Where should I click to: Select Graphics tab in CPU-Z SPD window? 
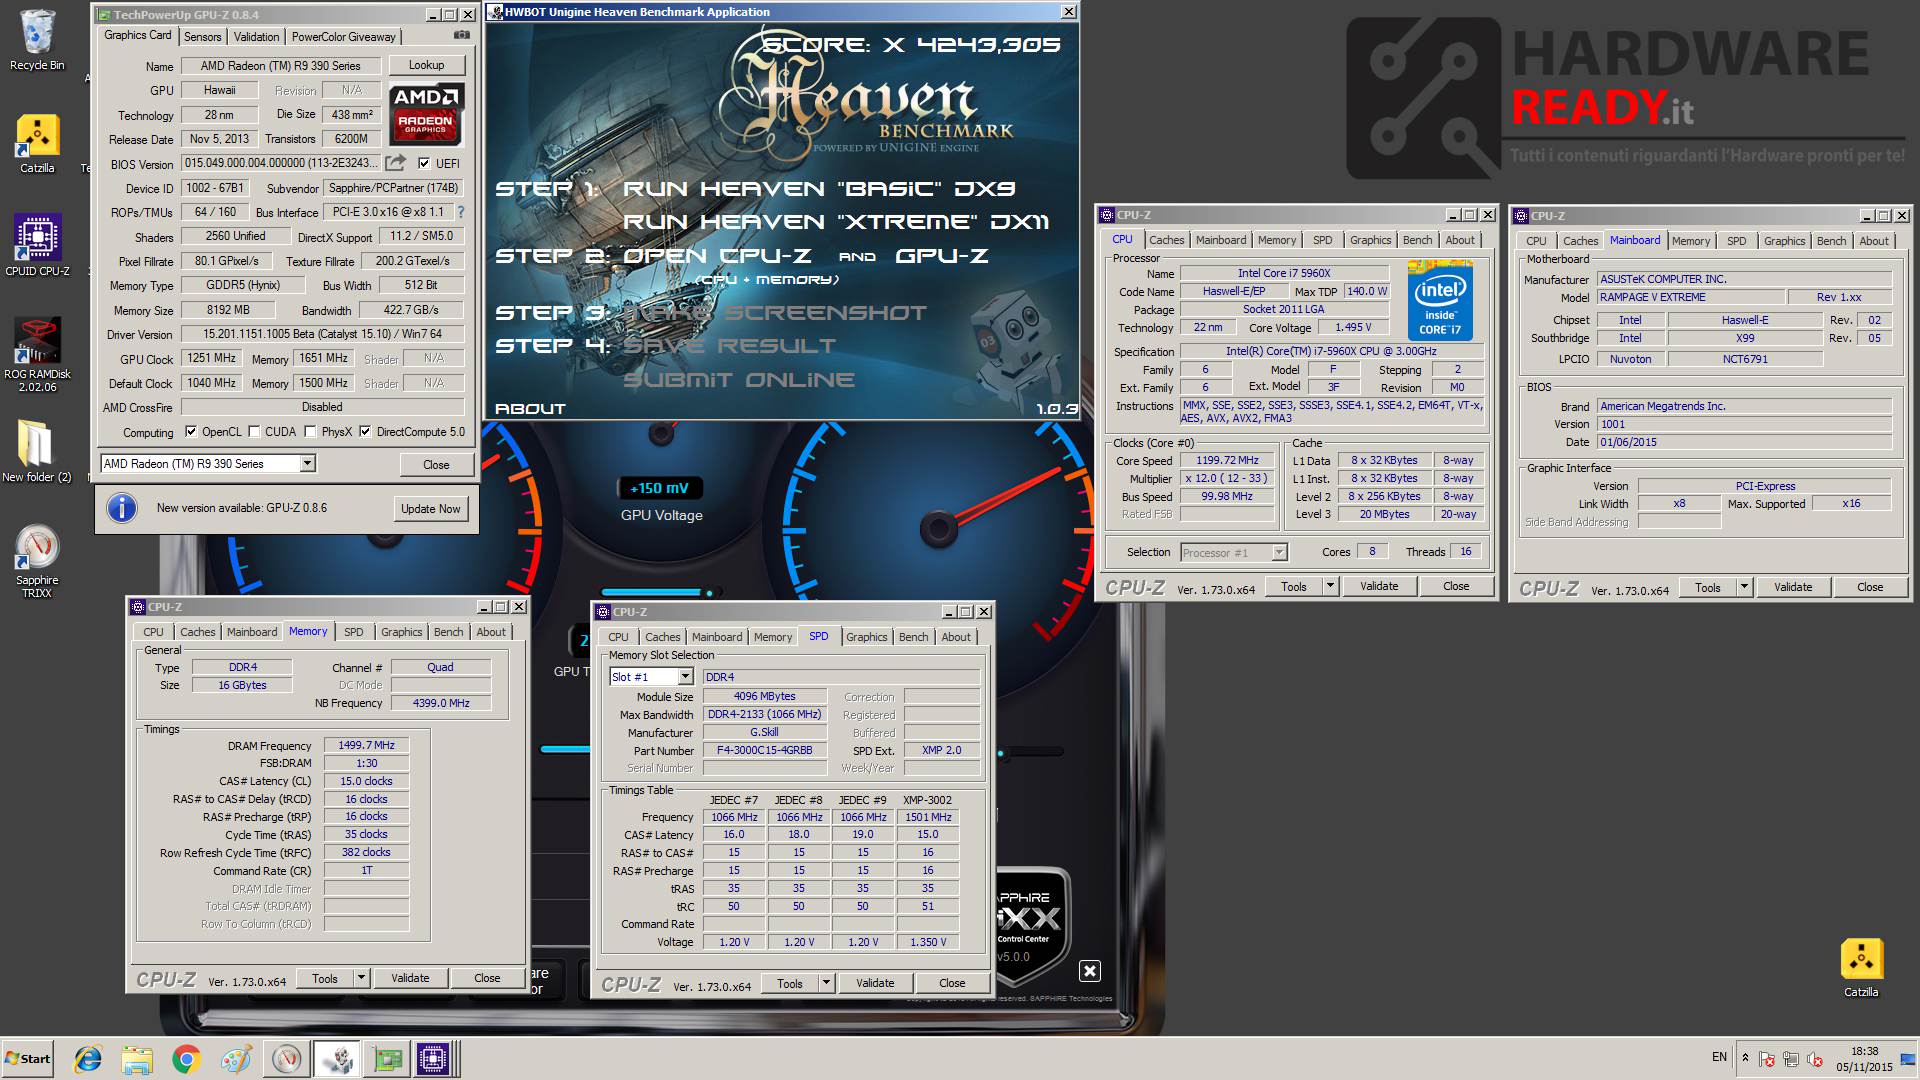pyautogui.click(x=866, y=637)
